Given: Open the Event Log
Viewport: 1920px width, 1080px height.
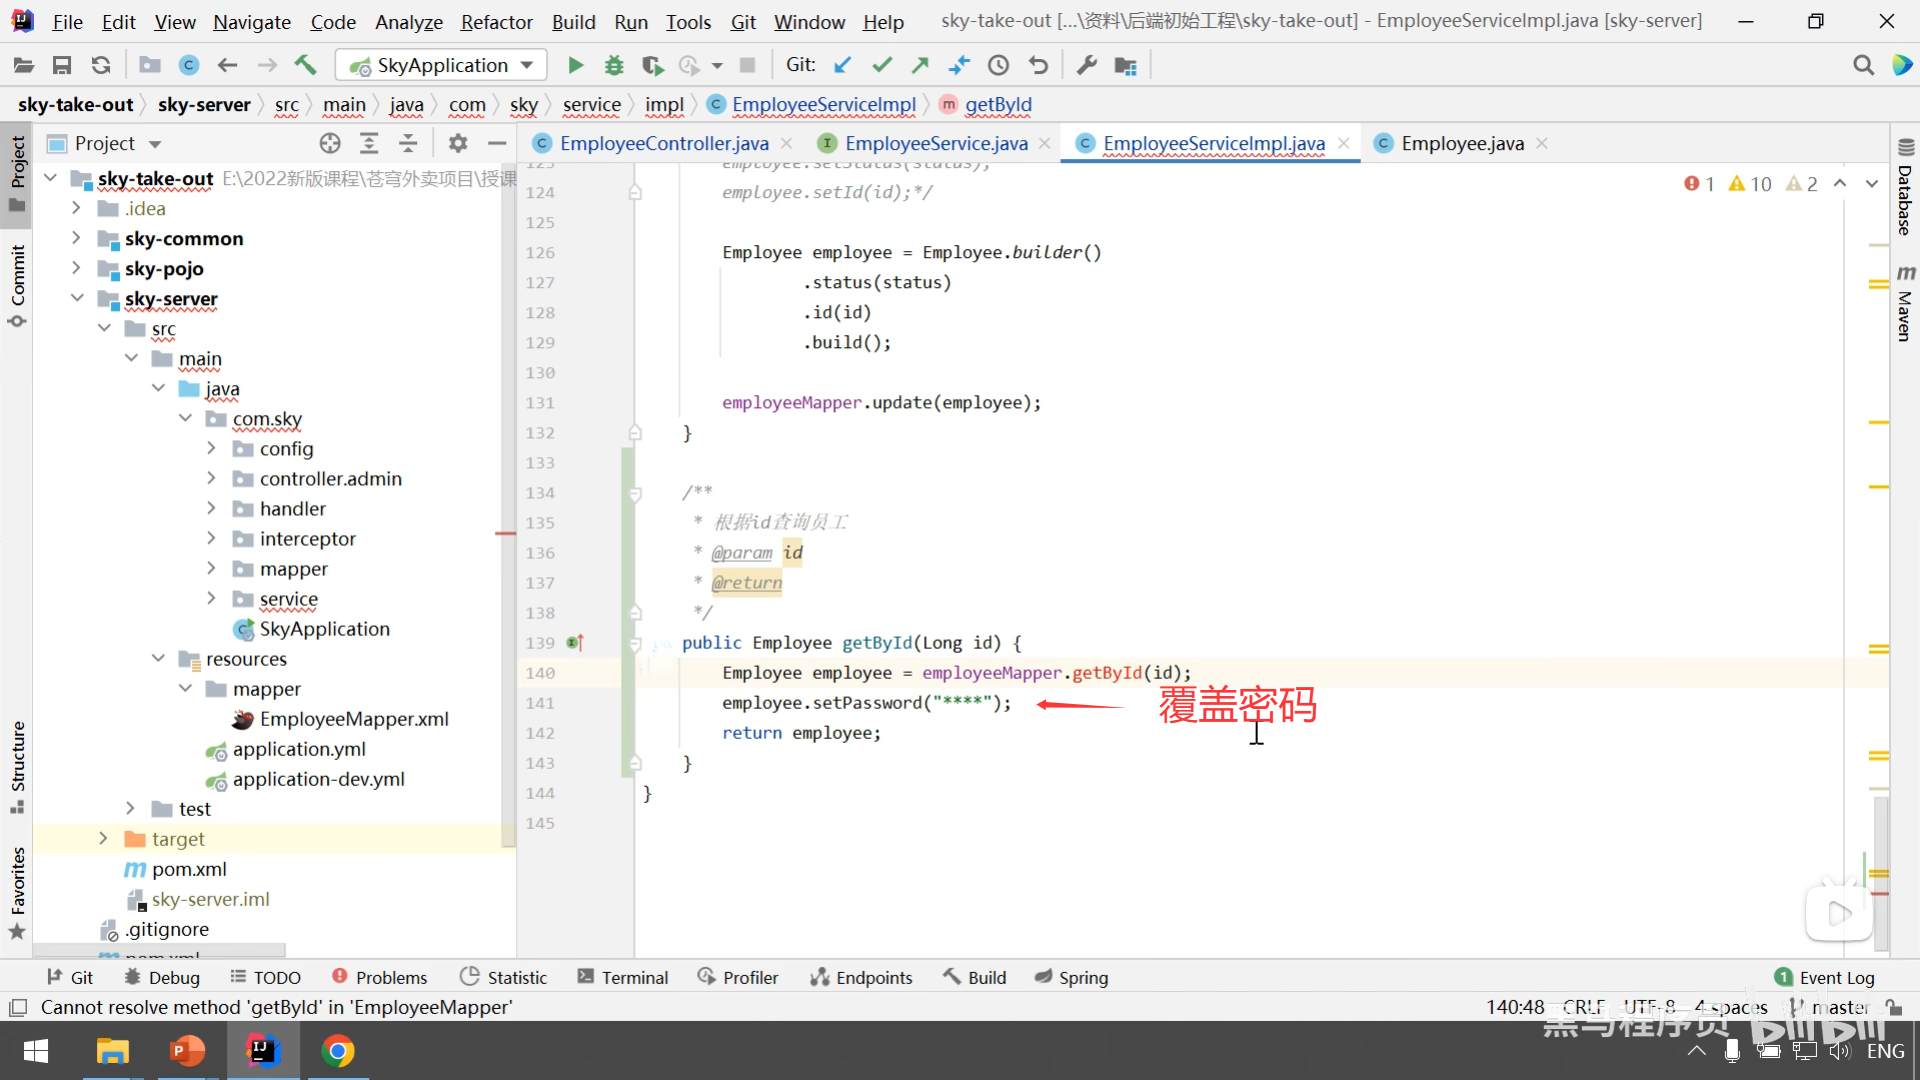Looking at the screenshot, I should pyautogui.click(x=1824, y=978).
